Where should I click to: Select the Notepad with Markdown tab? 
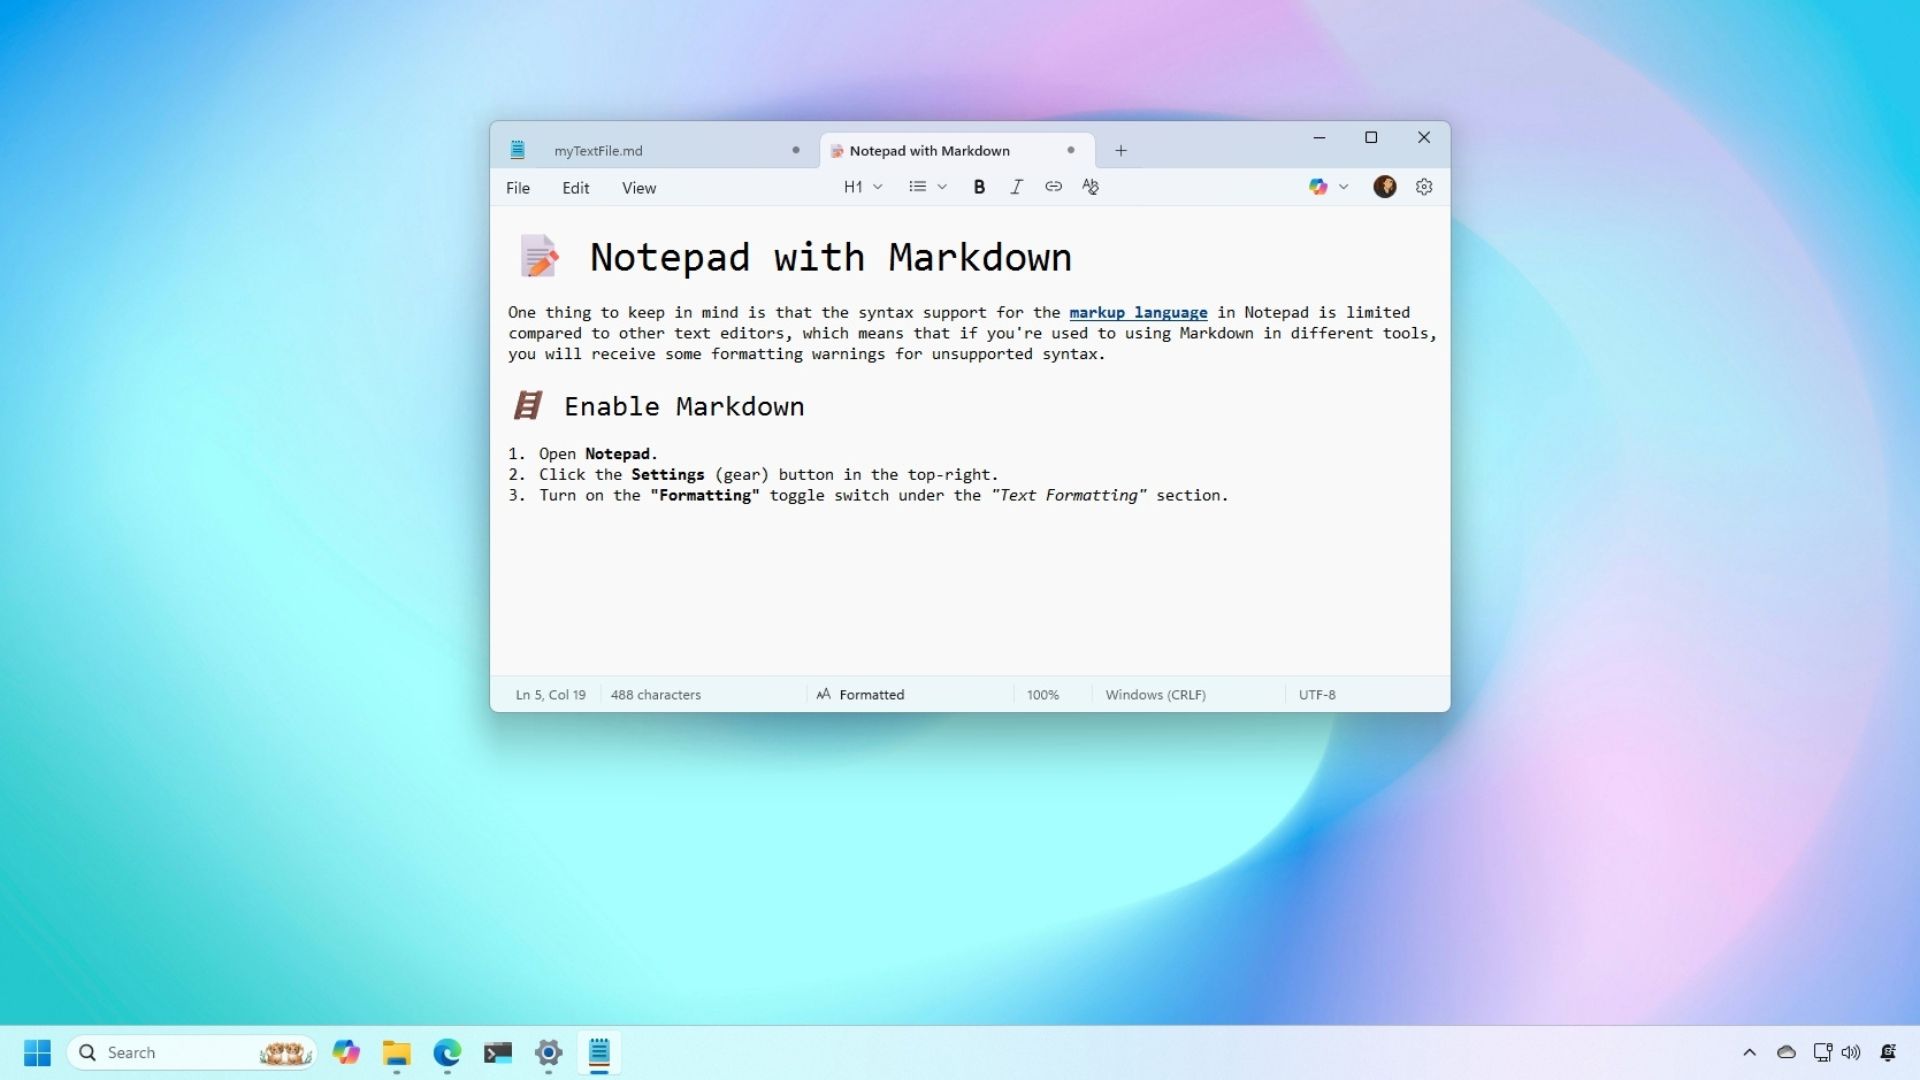click(957, 151)
